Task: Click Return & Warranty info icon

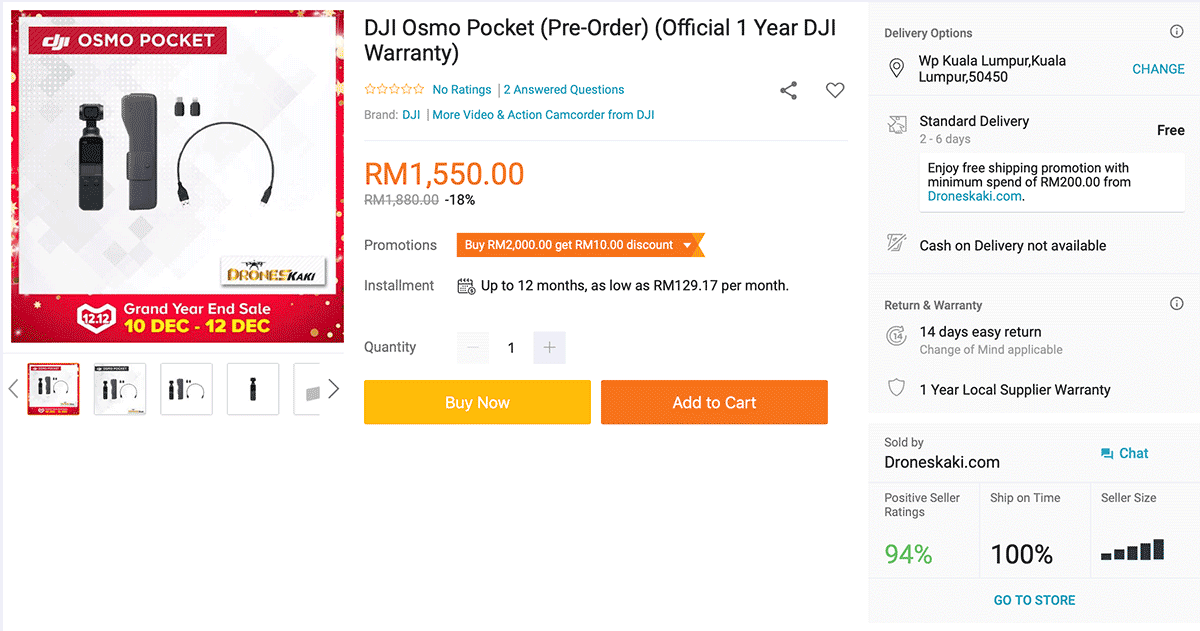Action: [x=1177, y=304]
